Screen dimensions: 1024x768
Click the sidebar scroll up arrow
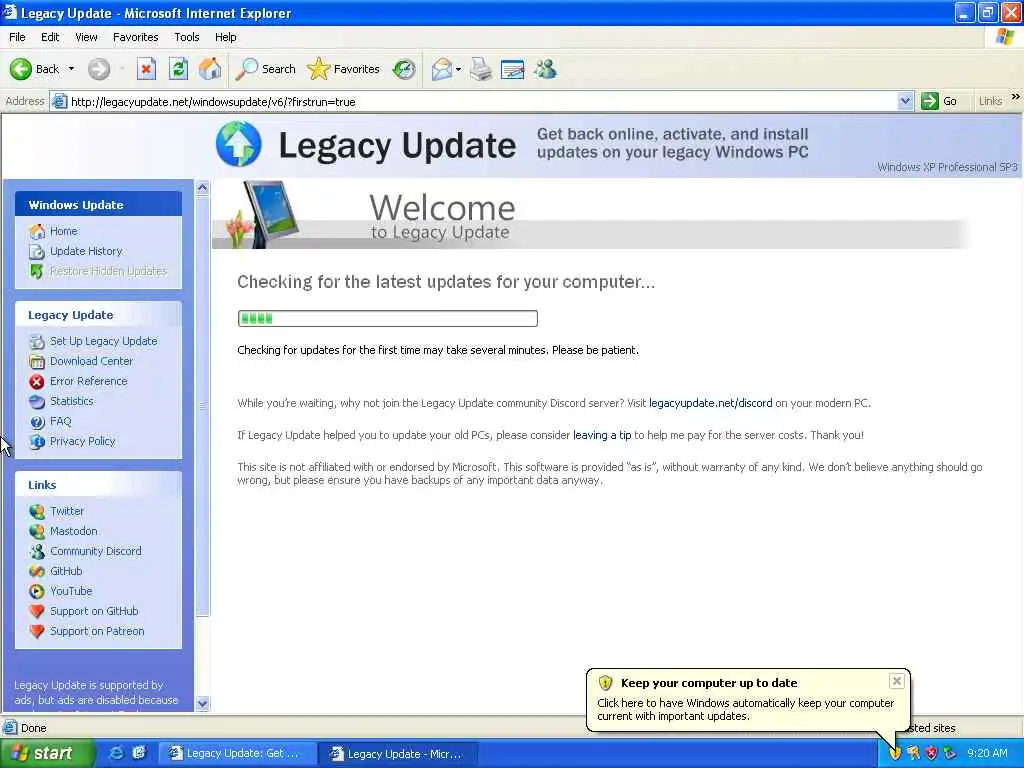202,188
